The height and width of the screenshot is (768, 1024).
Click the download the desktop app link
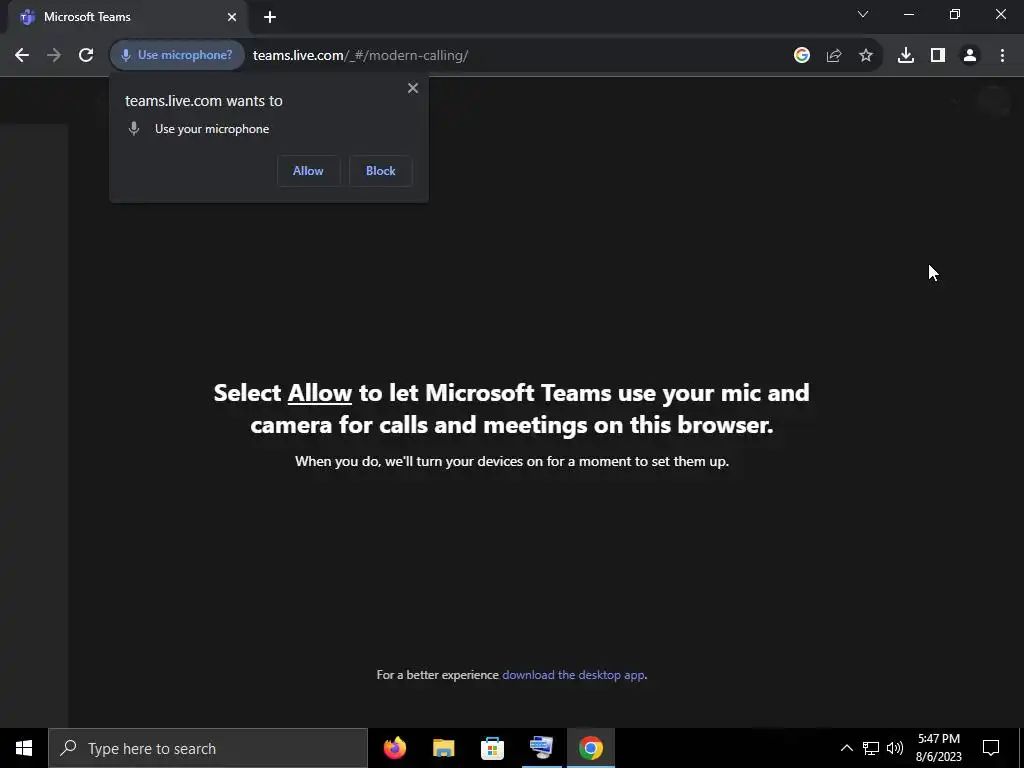pyautogui.click(x=573, y=675)
